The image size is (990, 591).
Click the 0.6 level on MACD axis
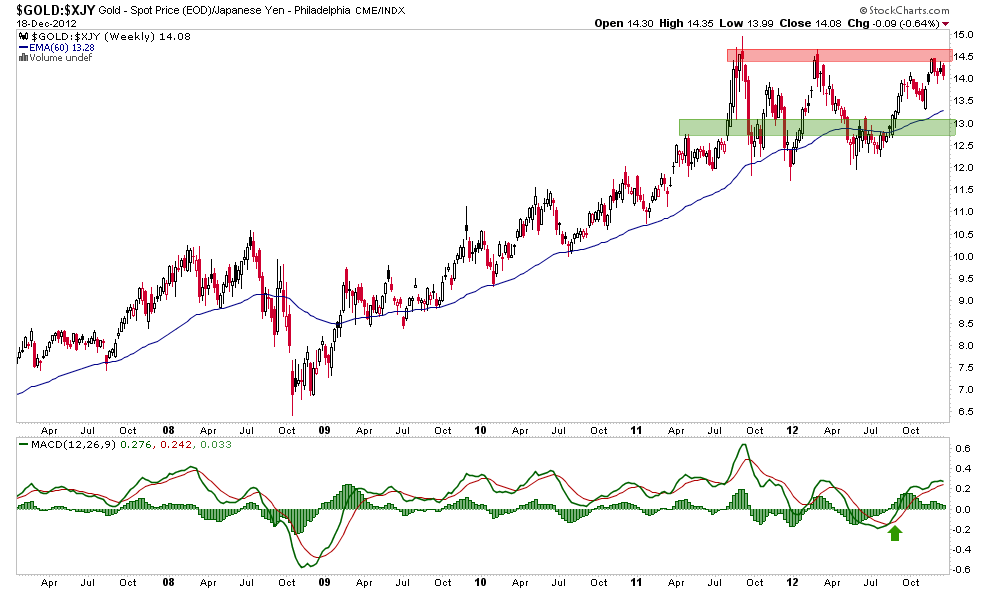click(x=962, y=448)
